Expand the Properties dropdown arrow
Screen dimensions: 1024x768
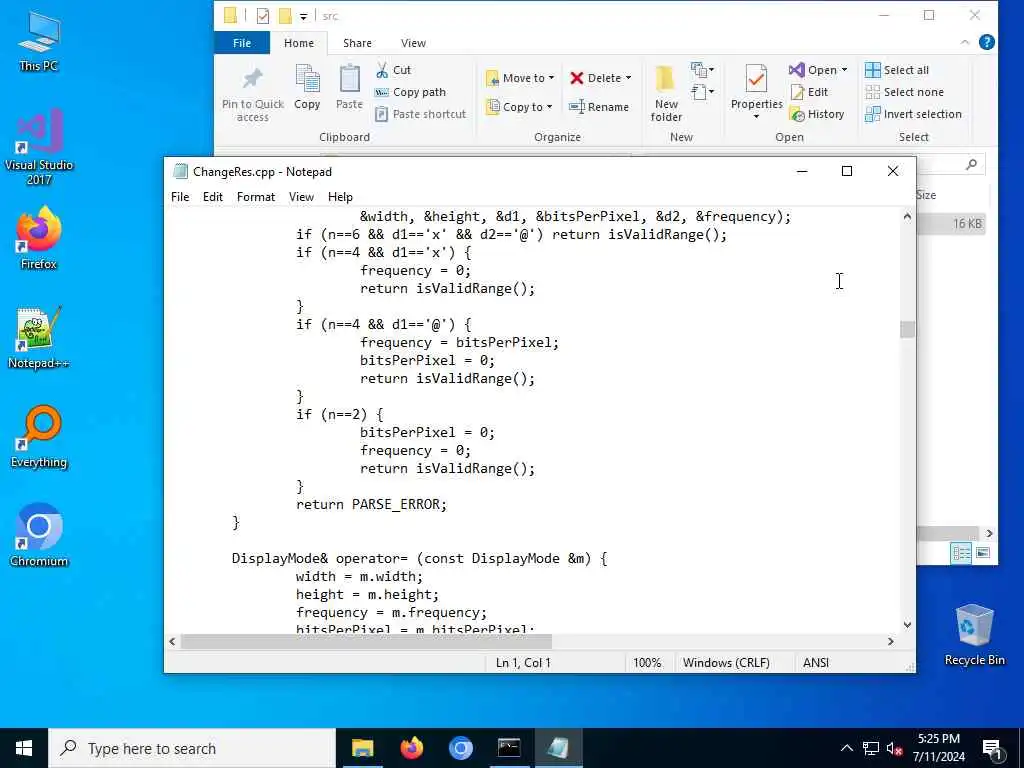tap(756, 117)
